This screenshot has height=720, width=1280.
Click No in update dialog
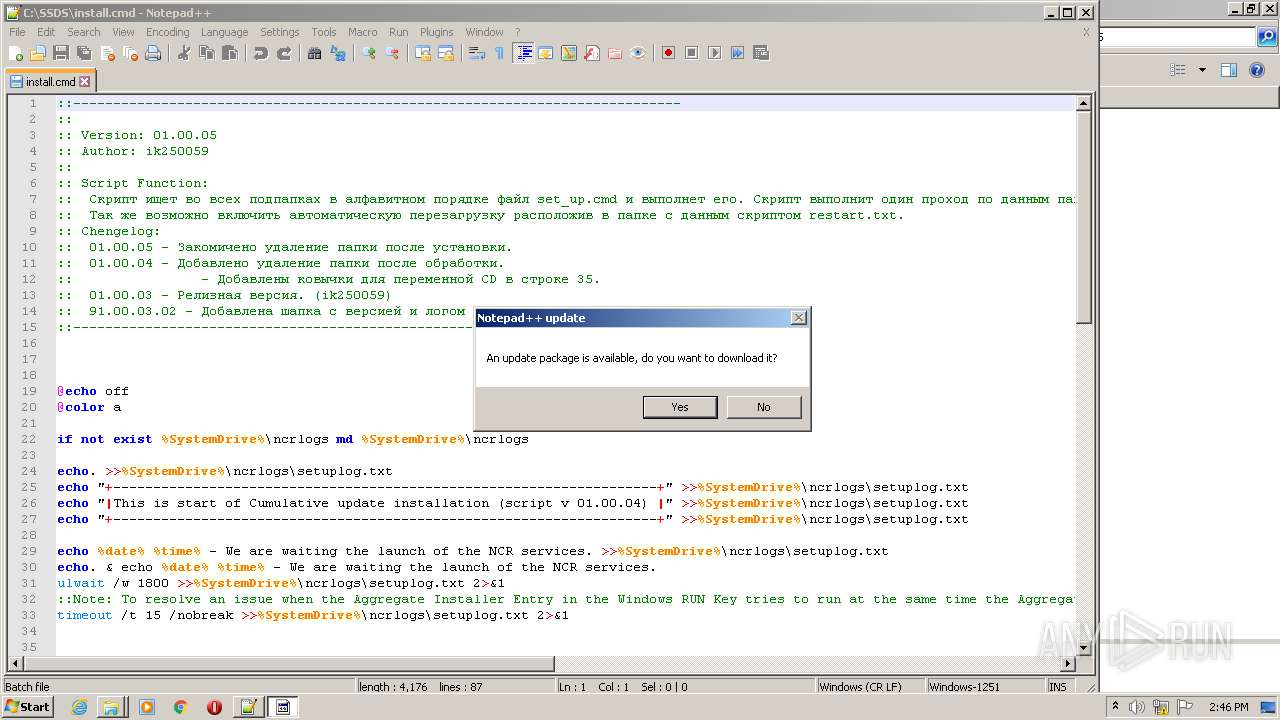pyautogui.click(x=764, y=407)
